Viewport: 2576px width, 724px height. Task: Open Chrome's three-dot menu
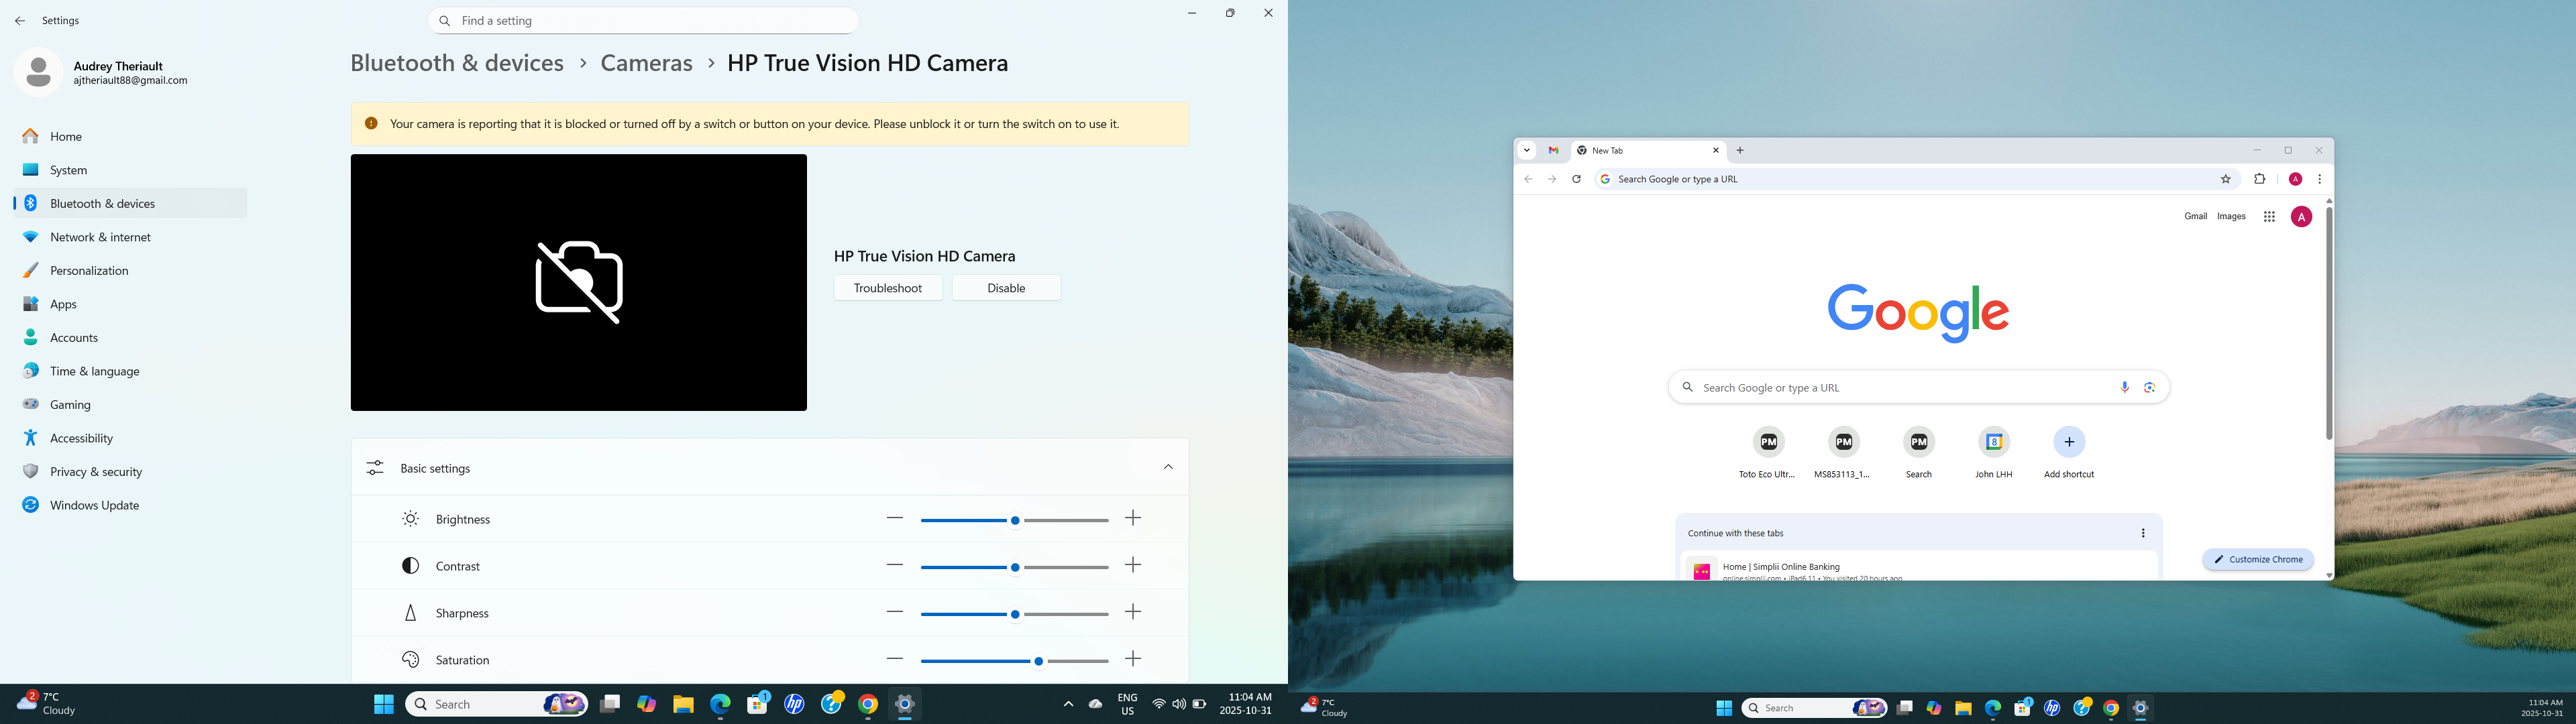point(2320,179)
